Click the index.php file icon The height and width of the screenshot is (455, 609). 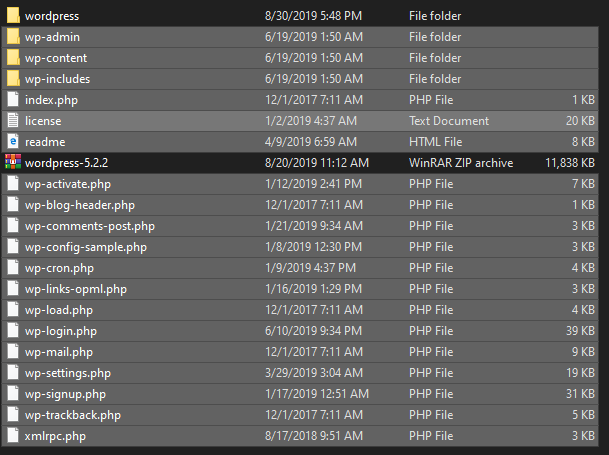[x=12, y=100]
